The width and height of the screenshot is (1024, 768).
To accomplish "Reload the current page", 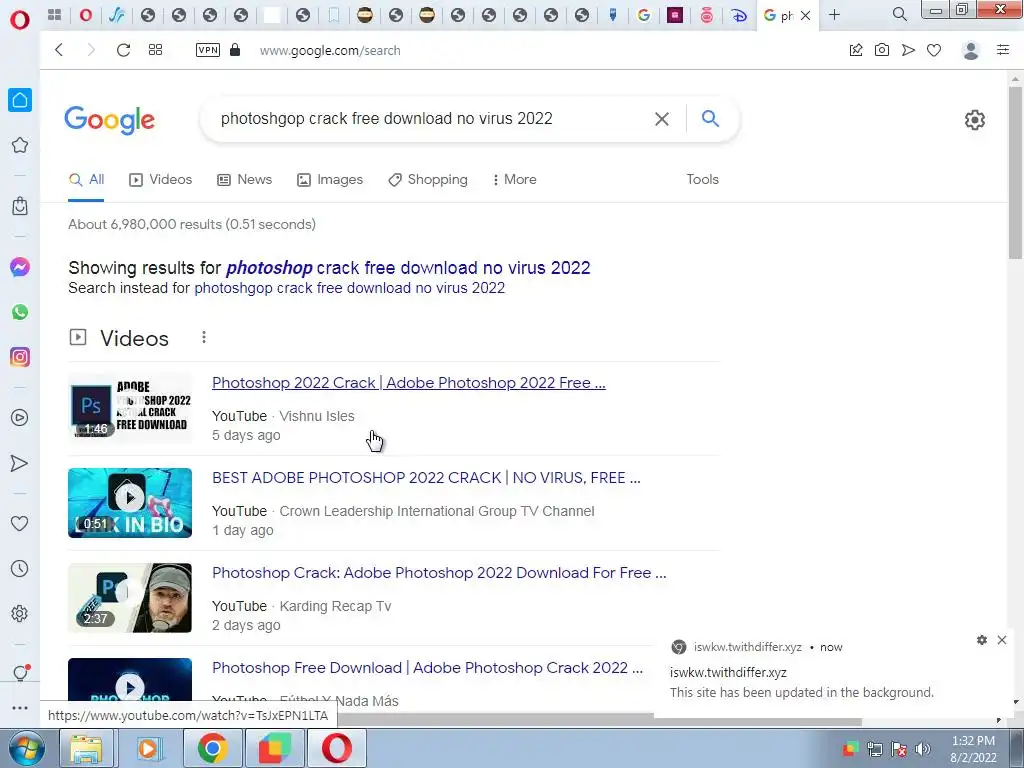I will click(x=123, y=50).
